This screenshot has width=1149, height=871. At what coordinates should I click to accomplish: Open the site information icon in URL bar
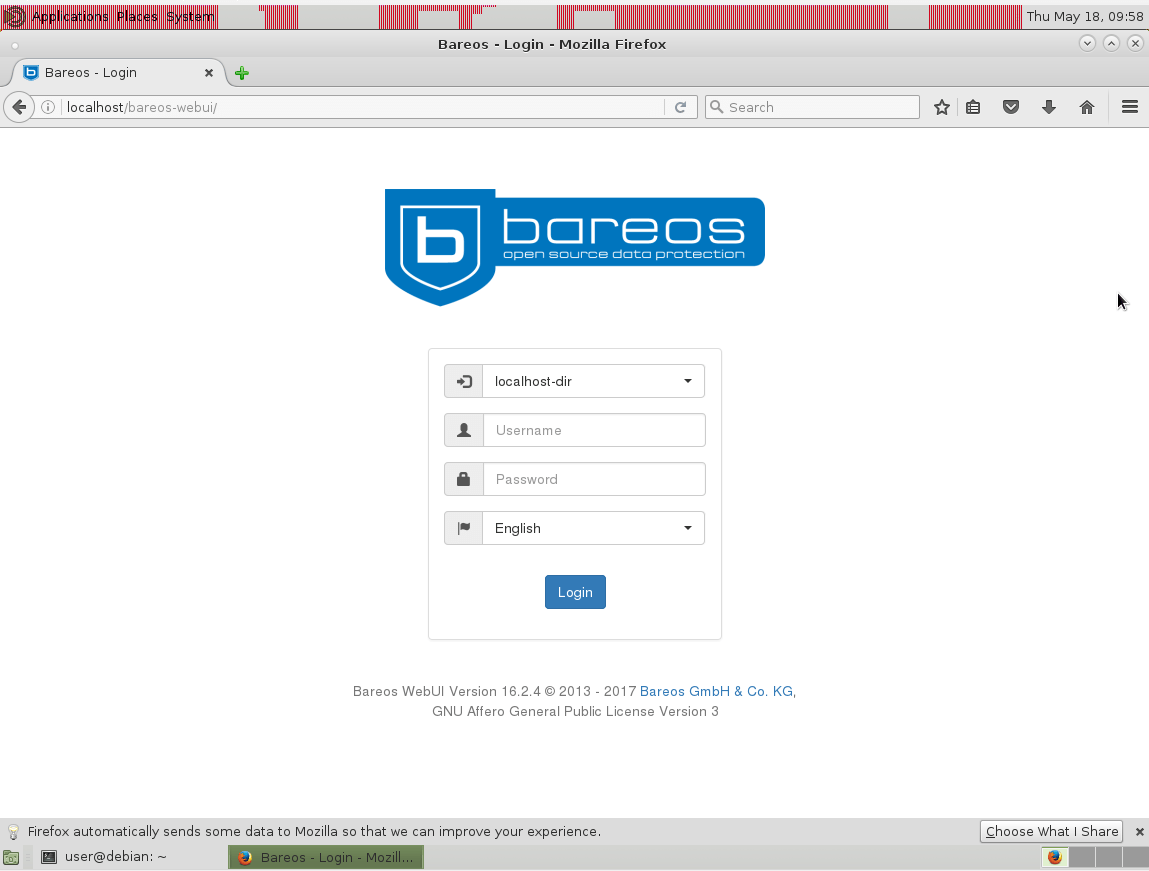point(48,107)
